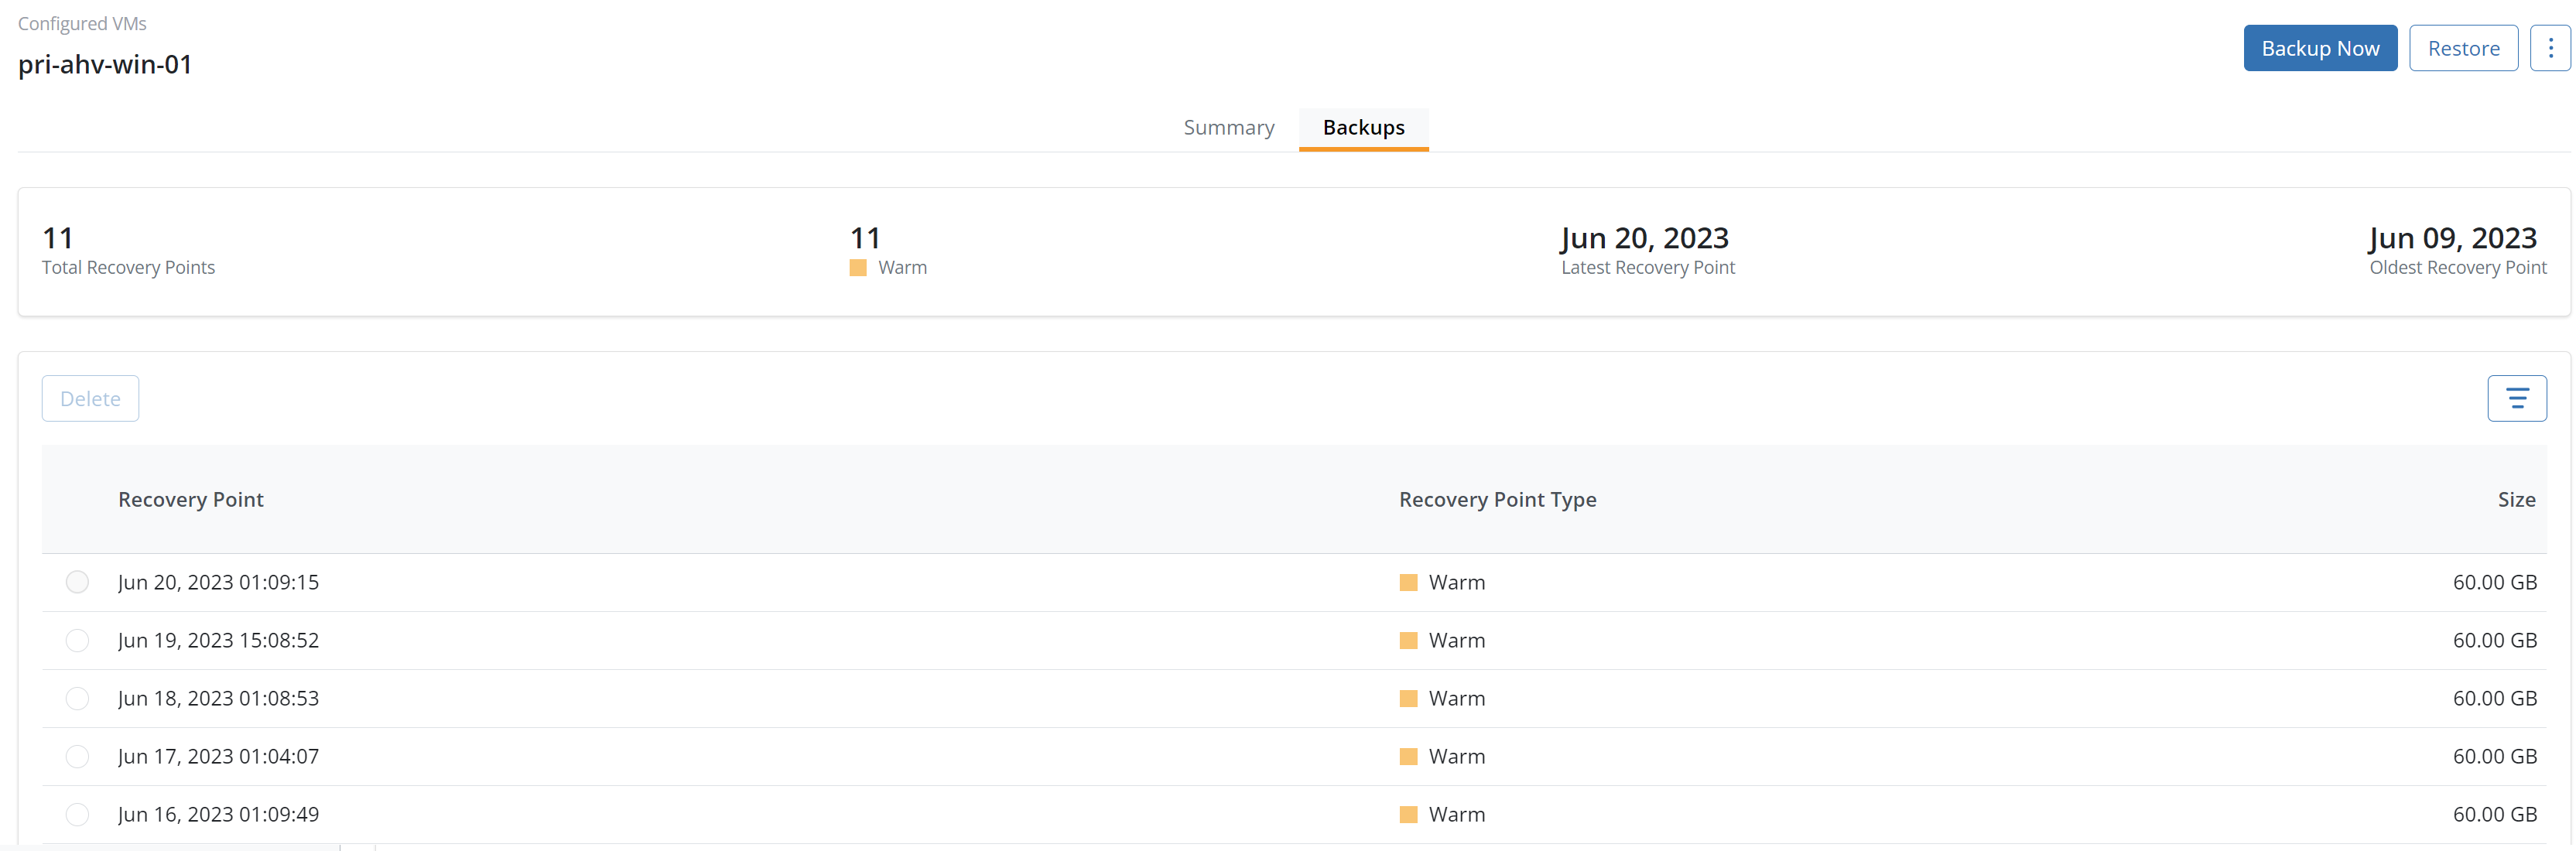Click the Restore button
Image resolution: width=2576 pixels, height=851 pixels.
click(2463, 48)
